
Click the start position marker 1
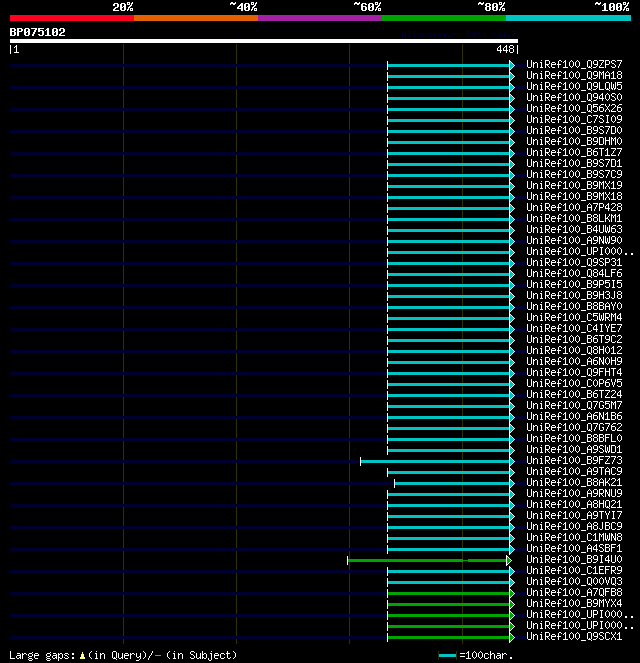(x=16, y=49)
